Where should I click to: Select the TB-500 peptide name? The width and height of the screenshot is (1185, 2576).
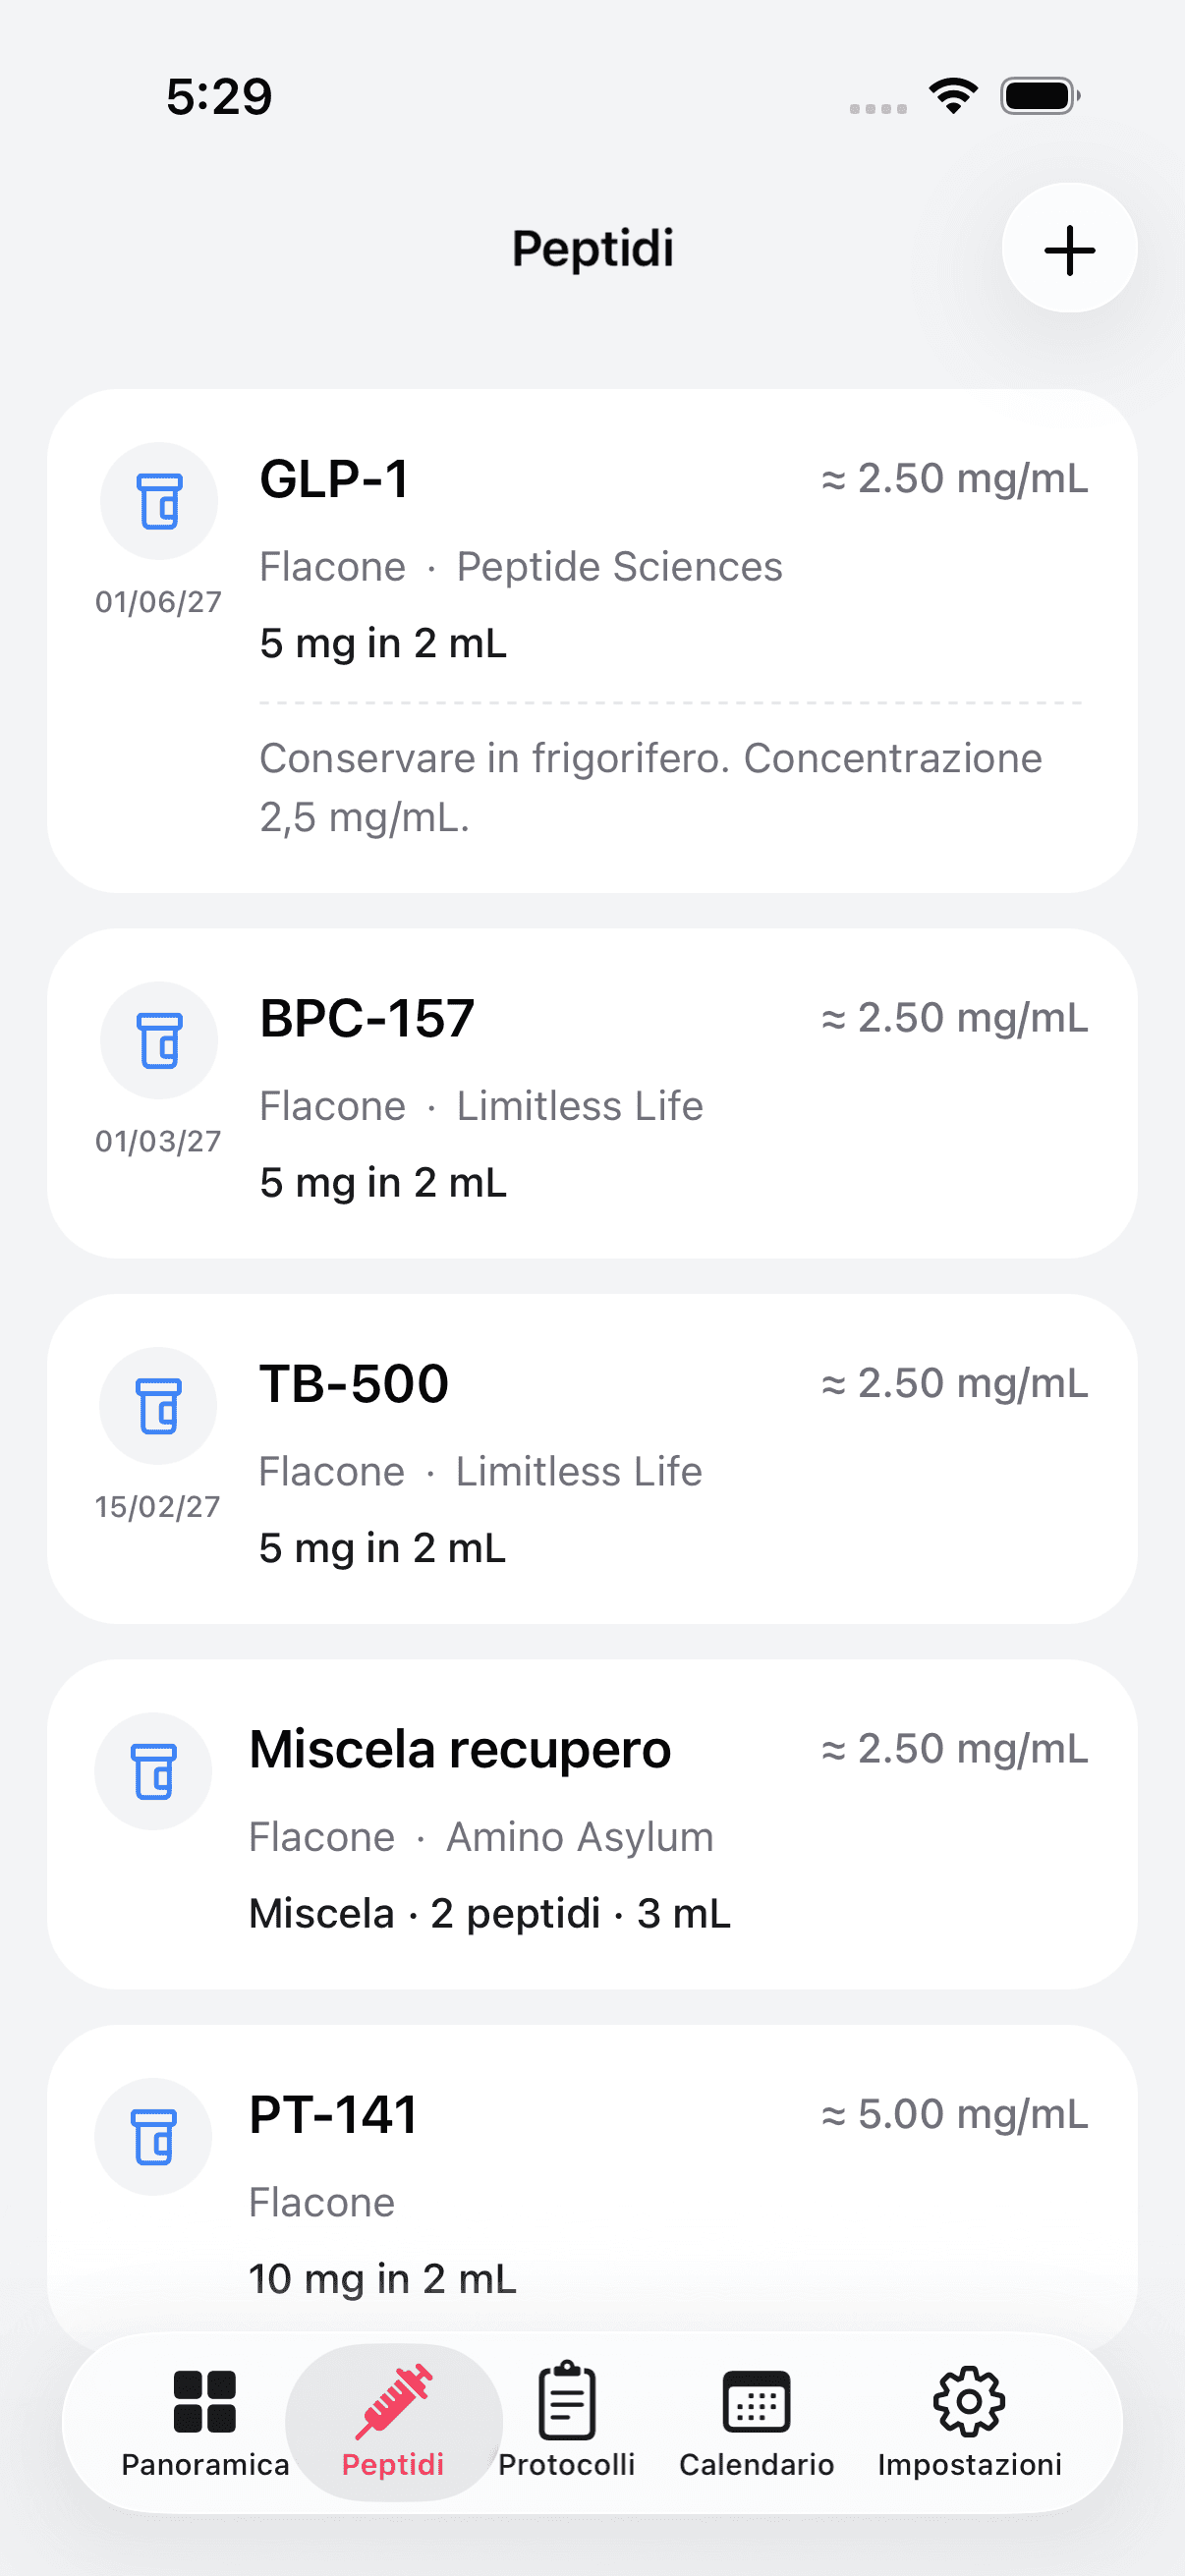click(354, 1384)
